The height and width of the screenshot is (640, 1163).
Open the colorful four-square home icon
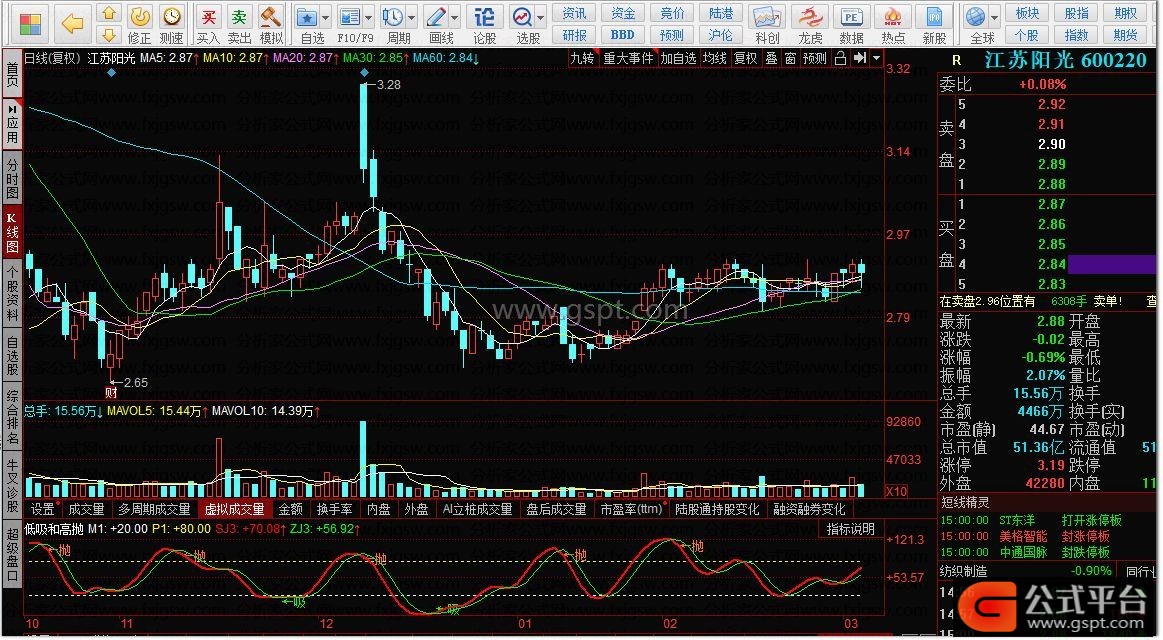[x=30, y=24]
